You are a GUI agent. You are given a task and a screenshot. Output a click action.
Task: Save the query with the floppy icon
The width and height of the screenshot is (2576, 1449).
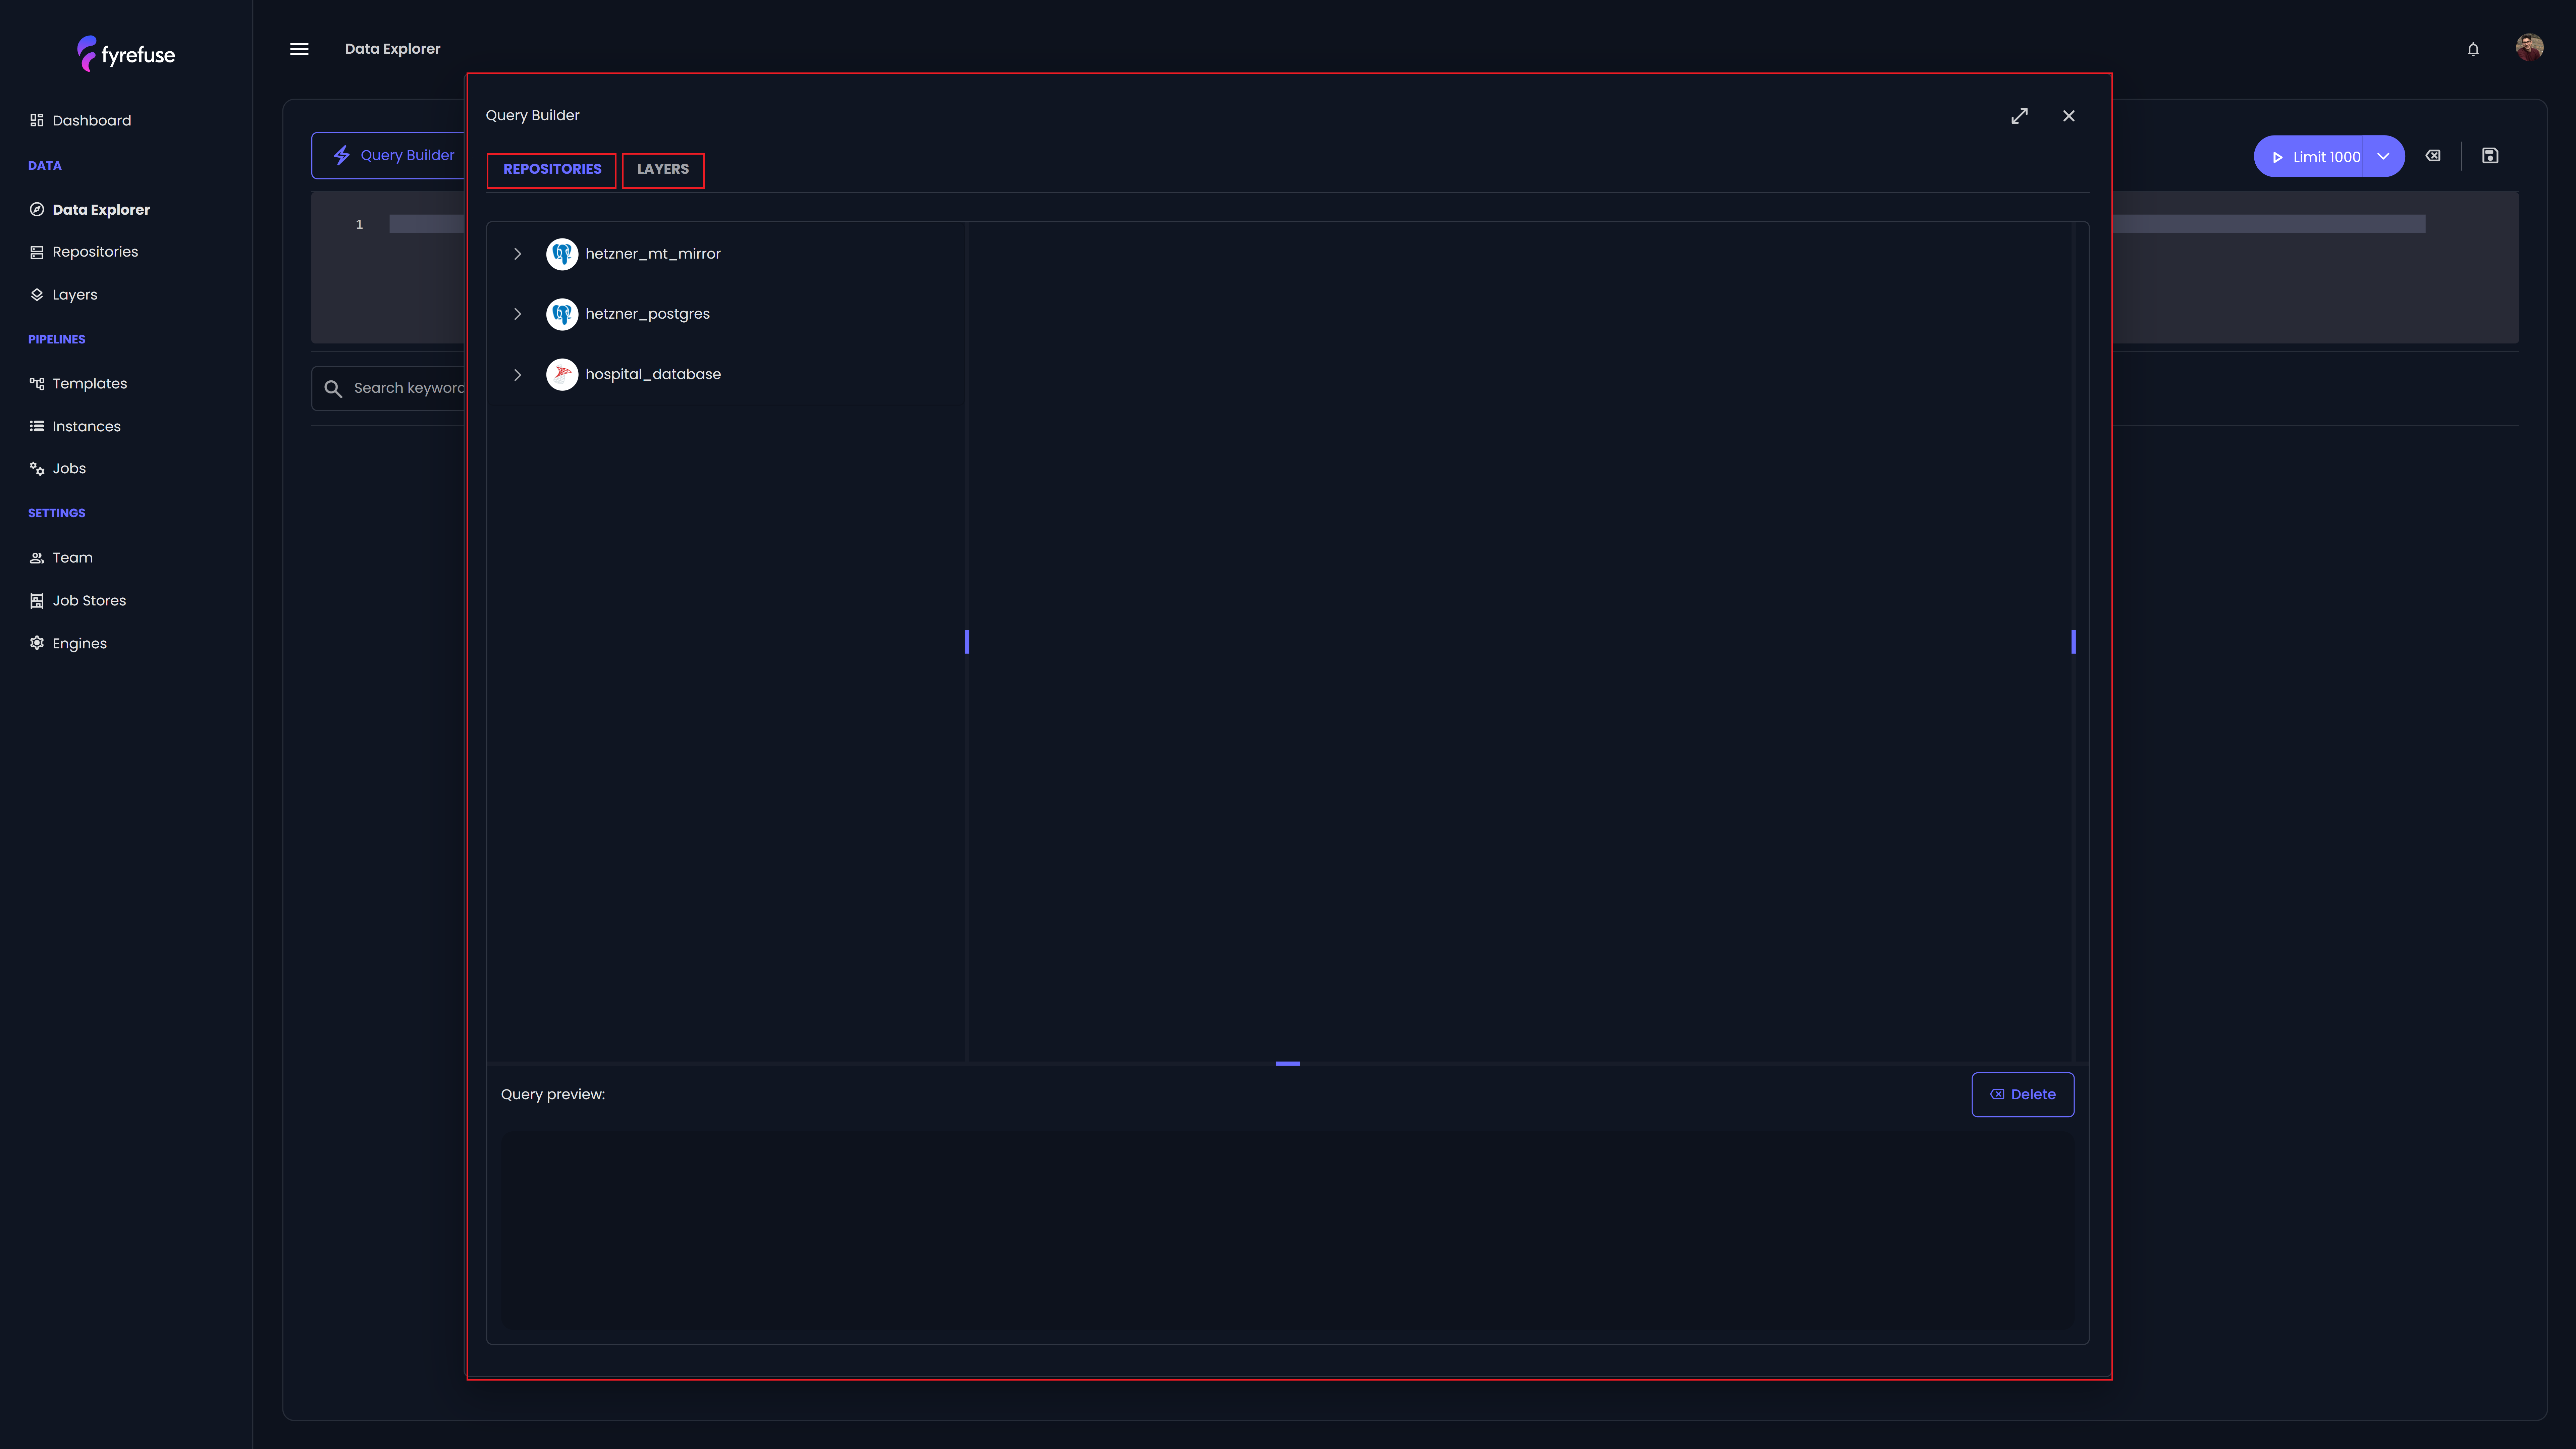point(2490,156)
